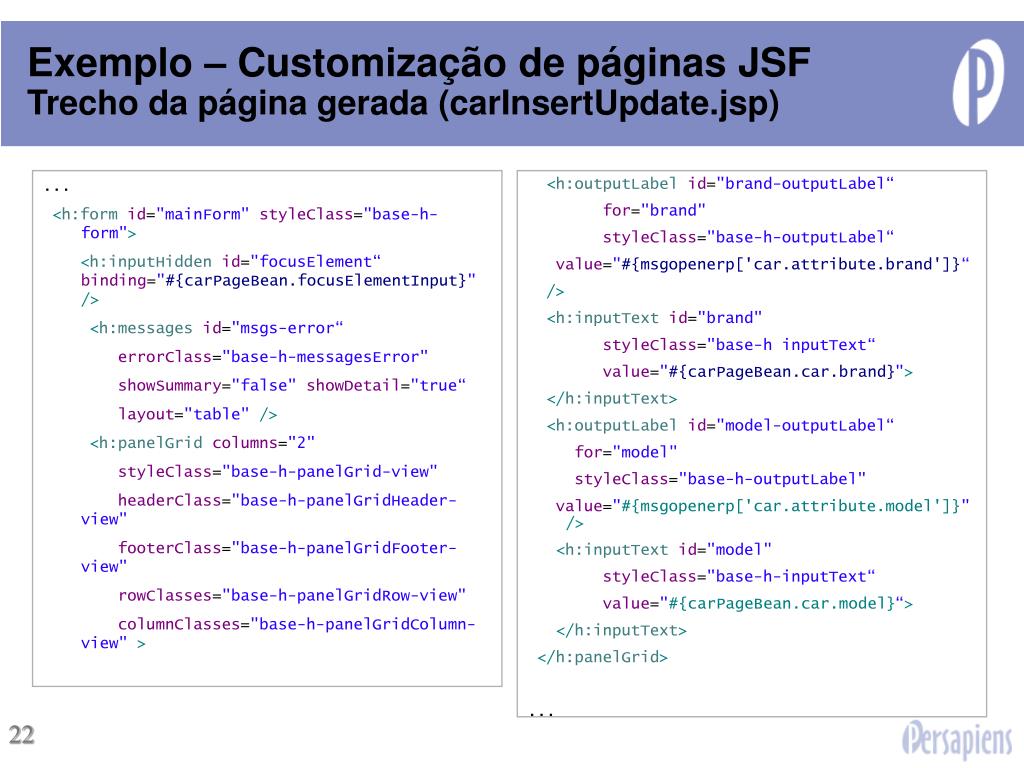Click the line 'value="#{carPageBean.car.model}">'

click(x=758, y=603)
